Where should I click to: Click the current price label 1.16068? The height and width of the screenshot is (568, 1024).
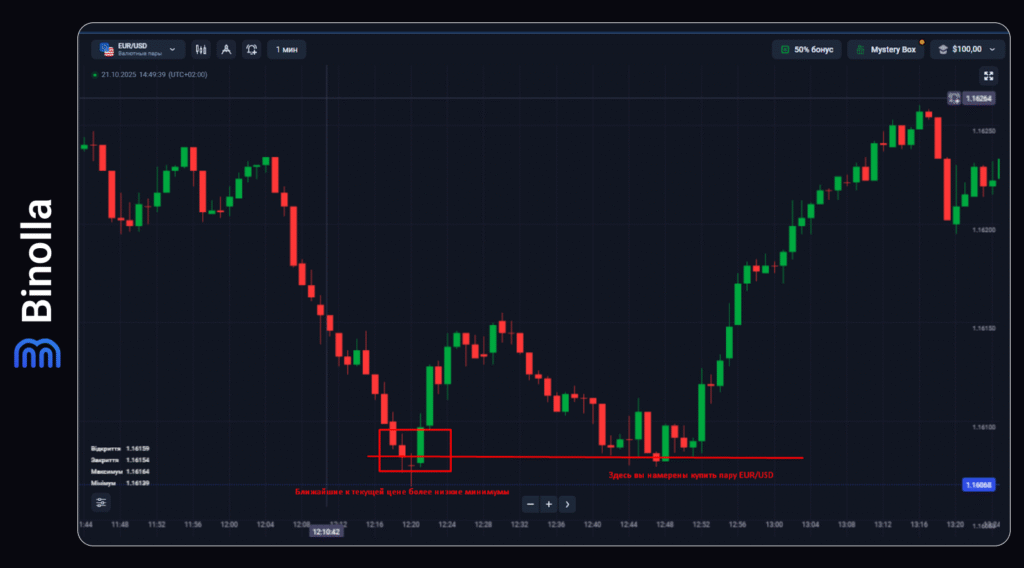pyautogui.click(x=977, y=485)
